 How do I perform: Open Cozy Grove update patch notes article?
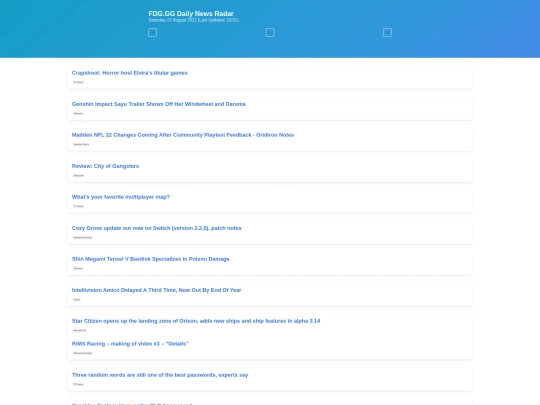click(x=157, y=228)
